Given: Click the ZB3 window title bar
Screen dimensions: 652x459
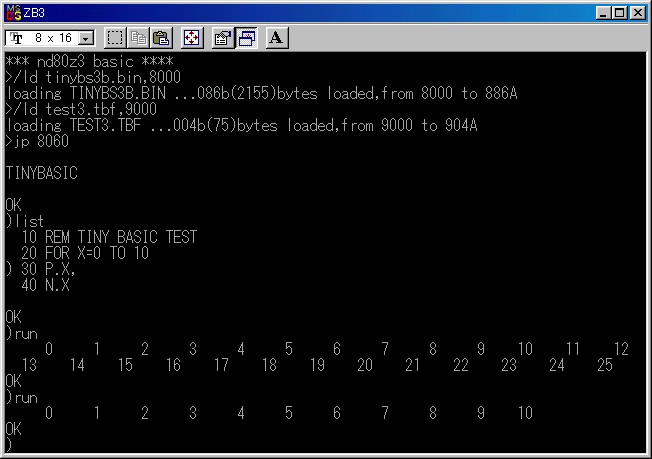Looking at the screenshot, I should (x=300, y=13).
